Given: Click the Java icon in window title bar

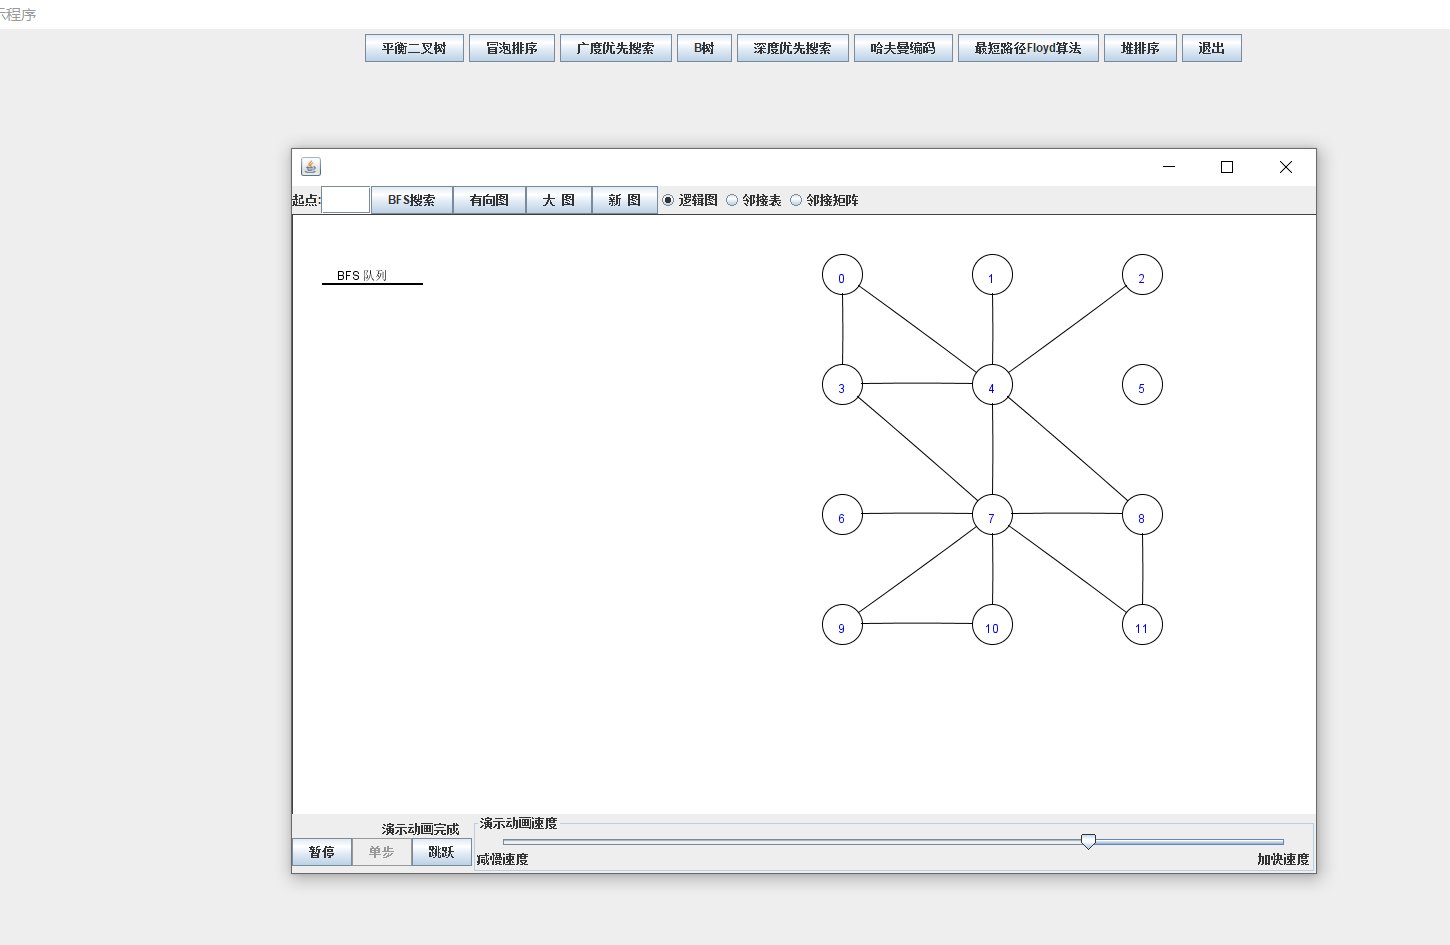Looking at the screenshot, I should click(311, 167).
